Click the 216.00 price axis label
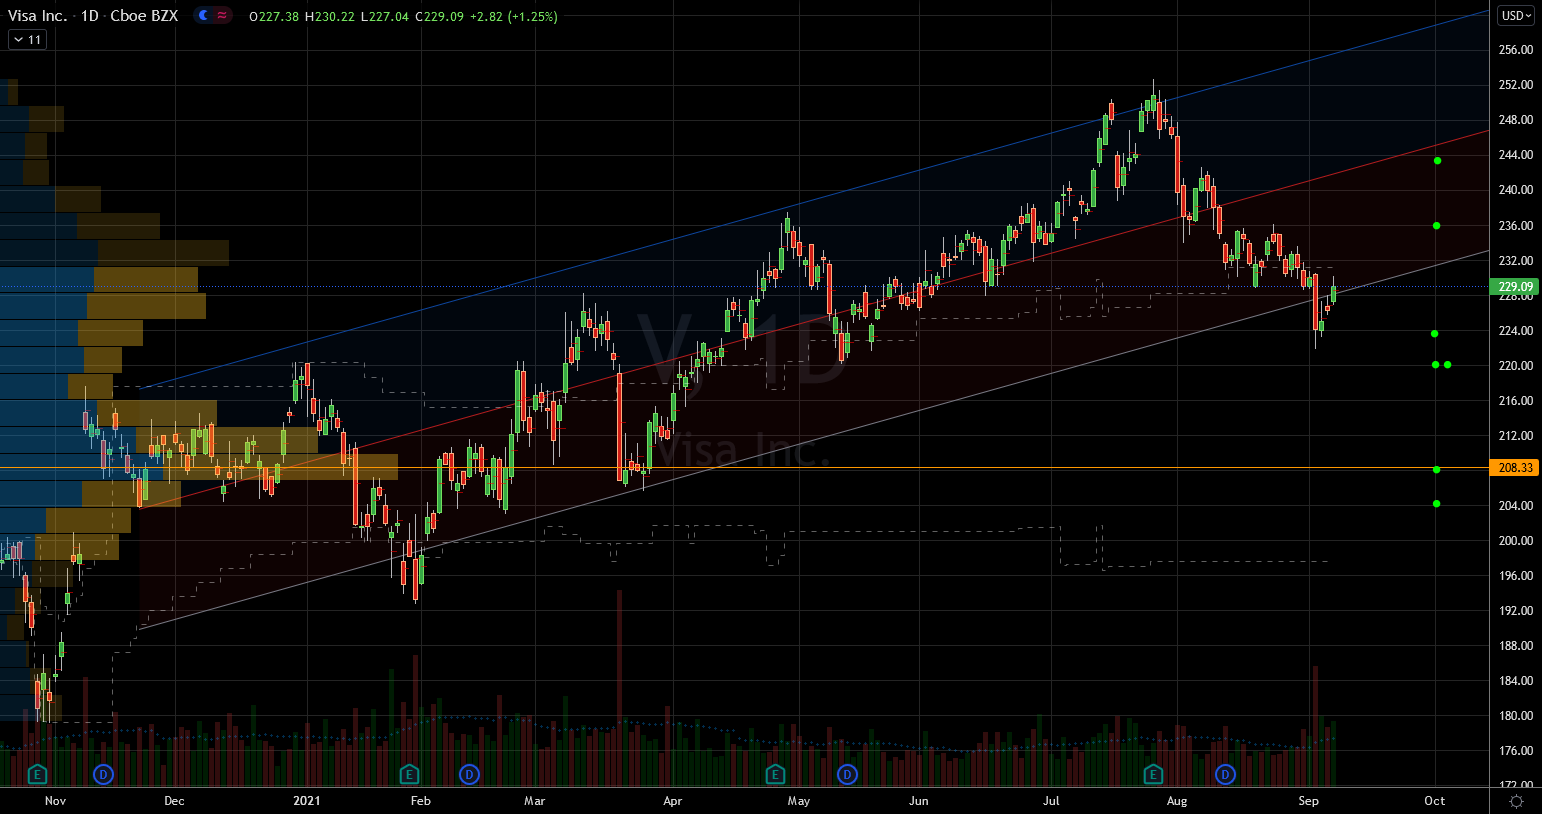The image size is (1542, 814). [1516, 401]
